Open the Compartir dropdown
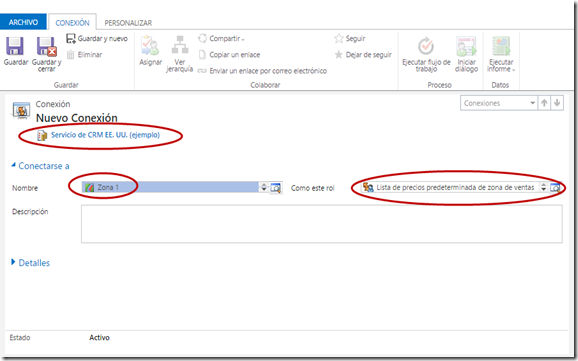Viewport: 578px width, 361px height. 221,38
